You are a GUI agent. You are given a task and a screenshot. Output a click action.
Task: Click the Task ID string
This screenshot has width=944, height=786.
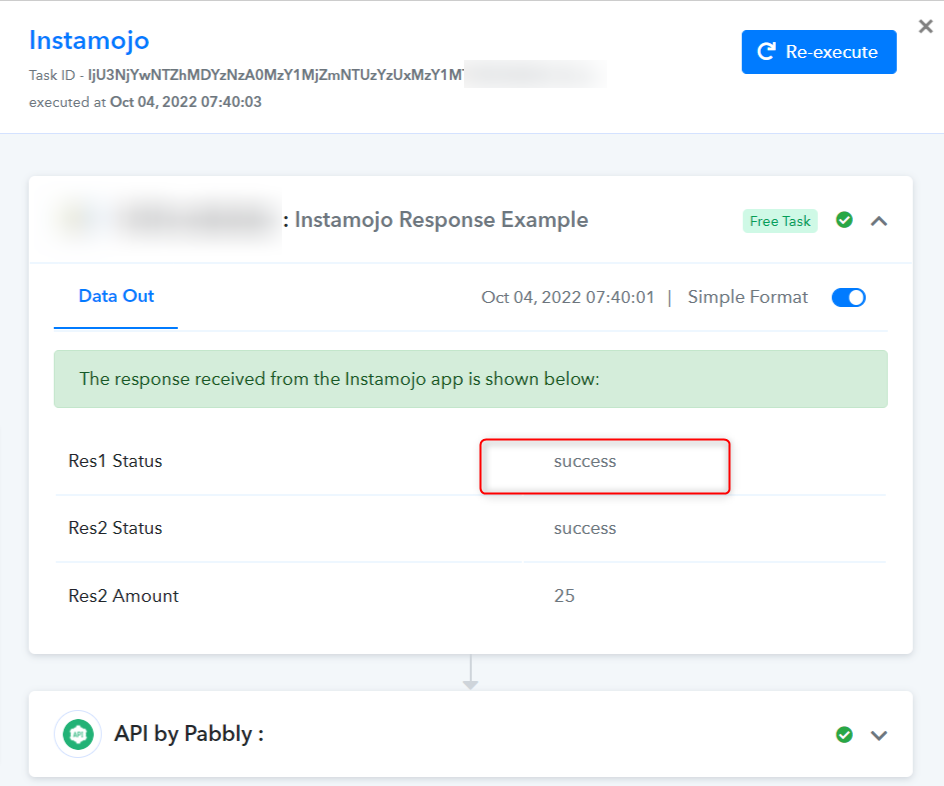pos(276,75)
